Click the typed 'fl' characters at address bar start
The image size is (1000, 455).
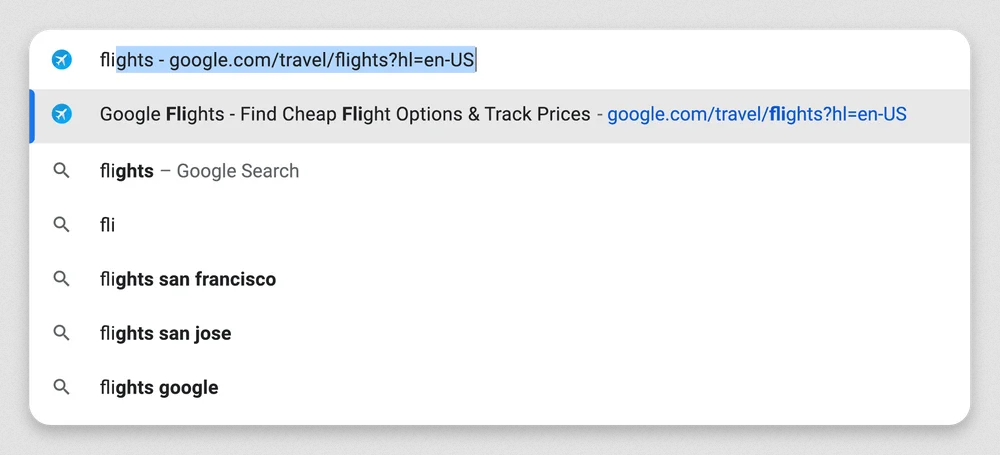click(x=105, y=60)
